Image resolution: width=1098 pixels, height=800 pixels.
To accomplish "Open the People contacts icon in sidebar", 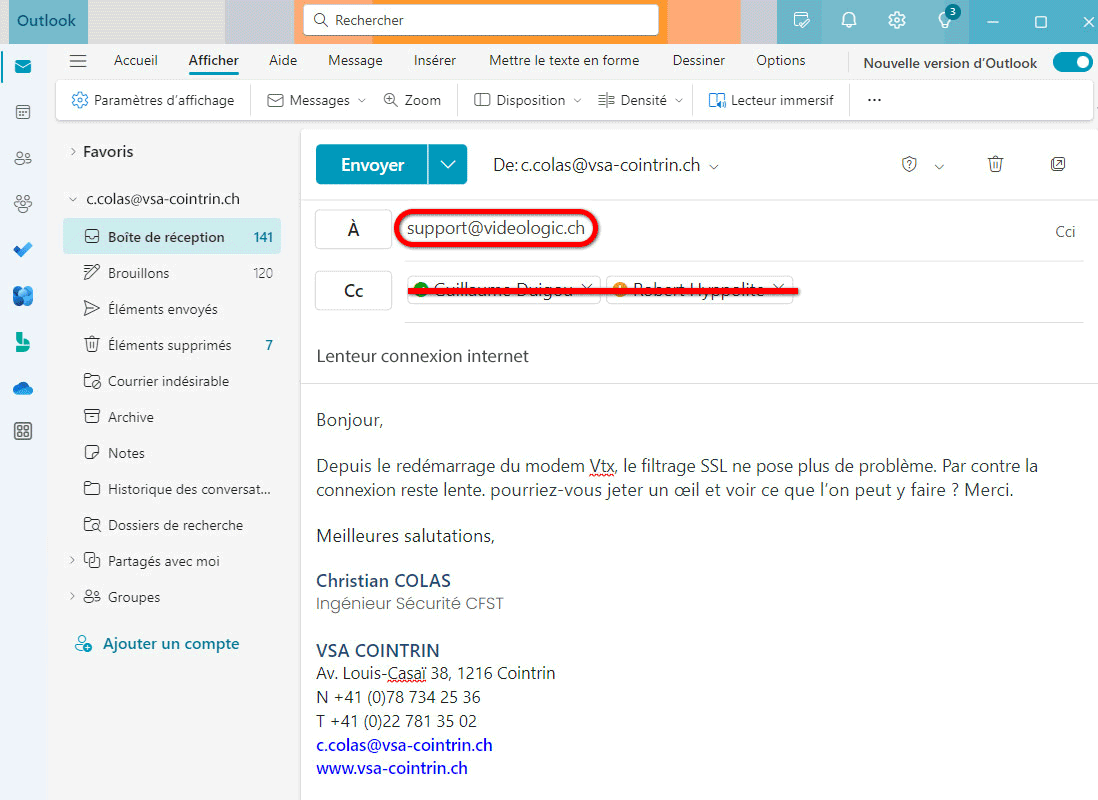I will click(23, 158).
